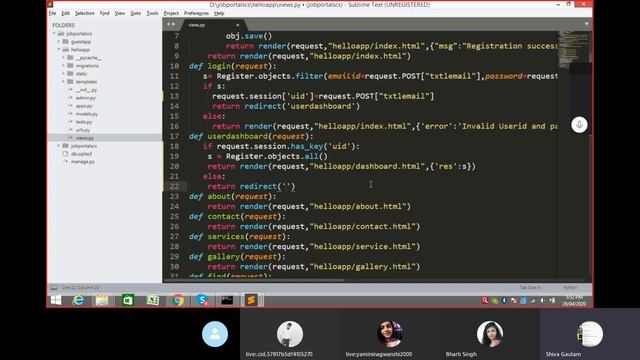640x360 pixels.
Task: Click the 'def userdashboard' function name
Action: 237,136
